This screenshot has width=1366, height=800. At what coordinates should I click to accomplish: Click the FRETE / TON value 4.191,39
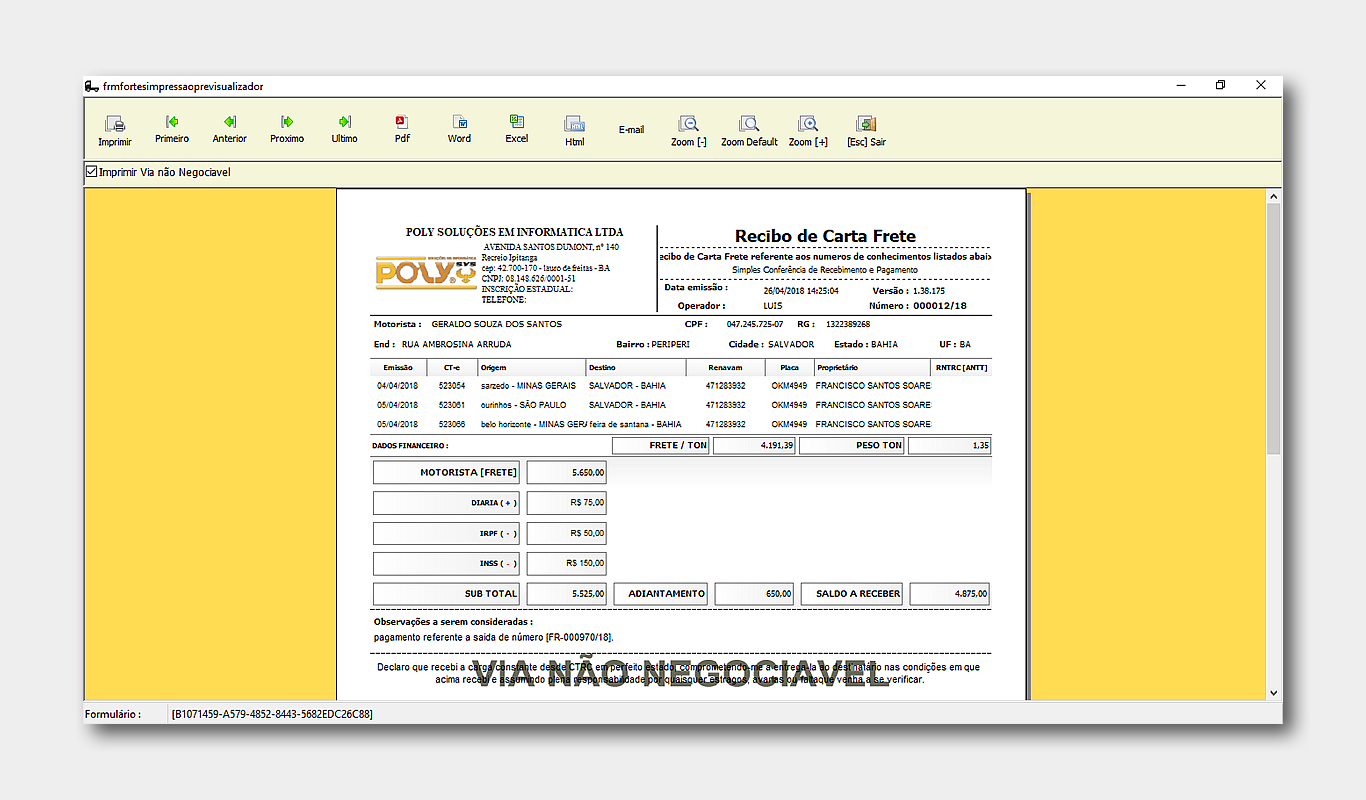point(755,445)
